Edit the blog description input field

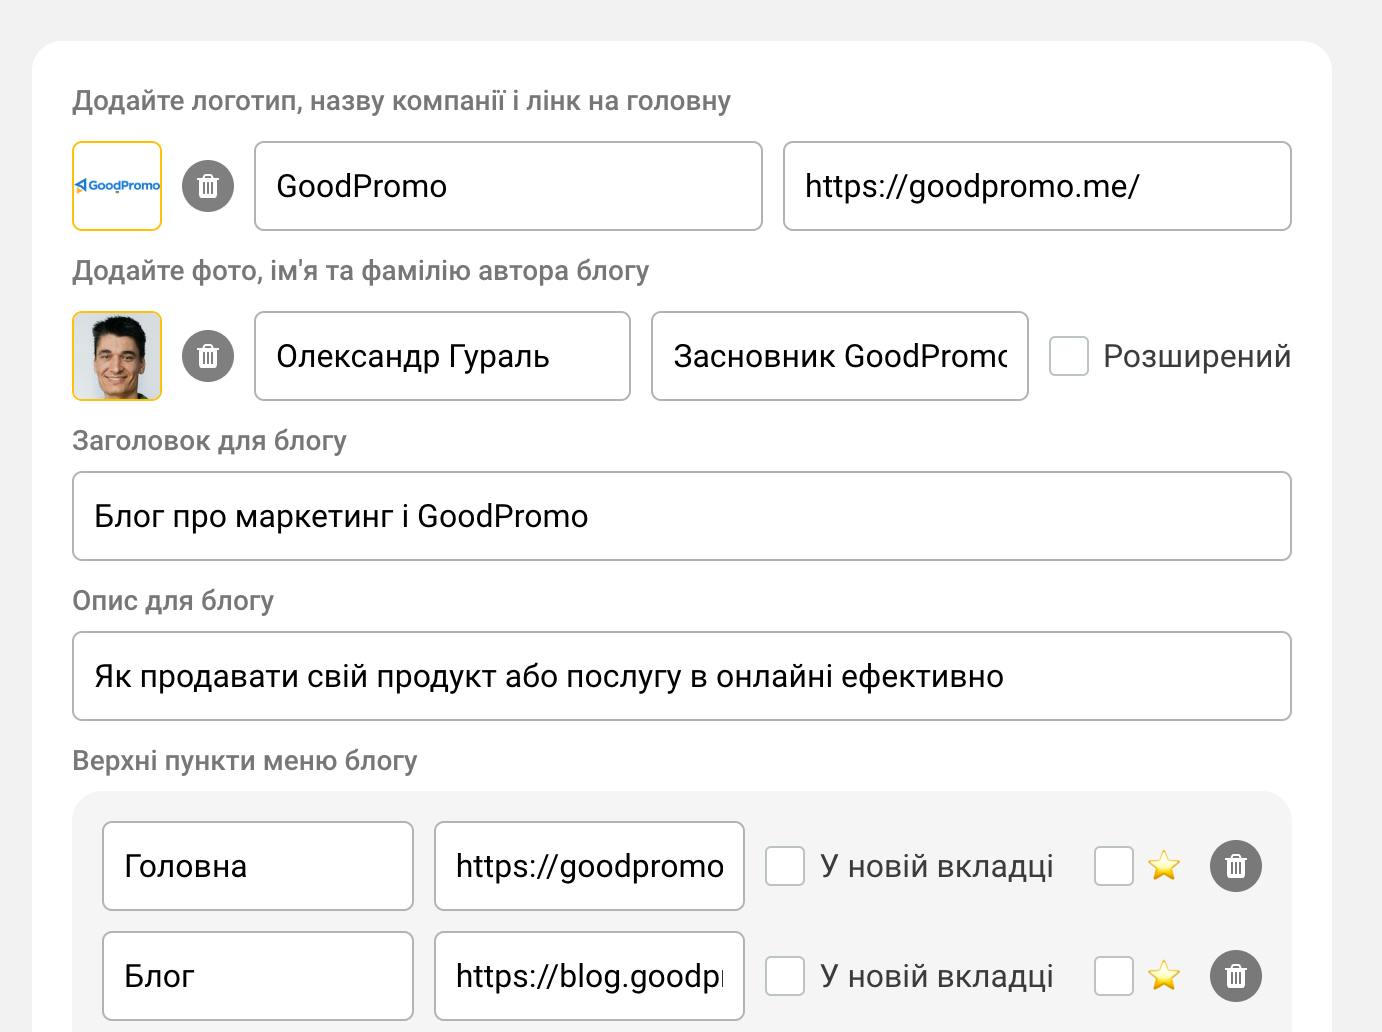coord(682,676)
